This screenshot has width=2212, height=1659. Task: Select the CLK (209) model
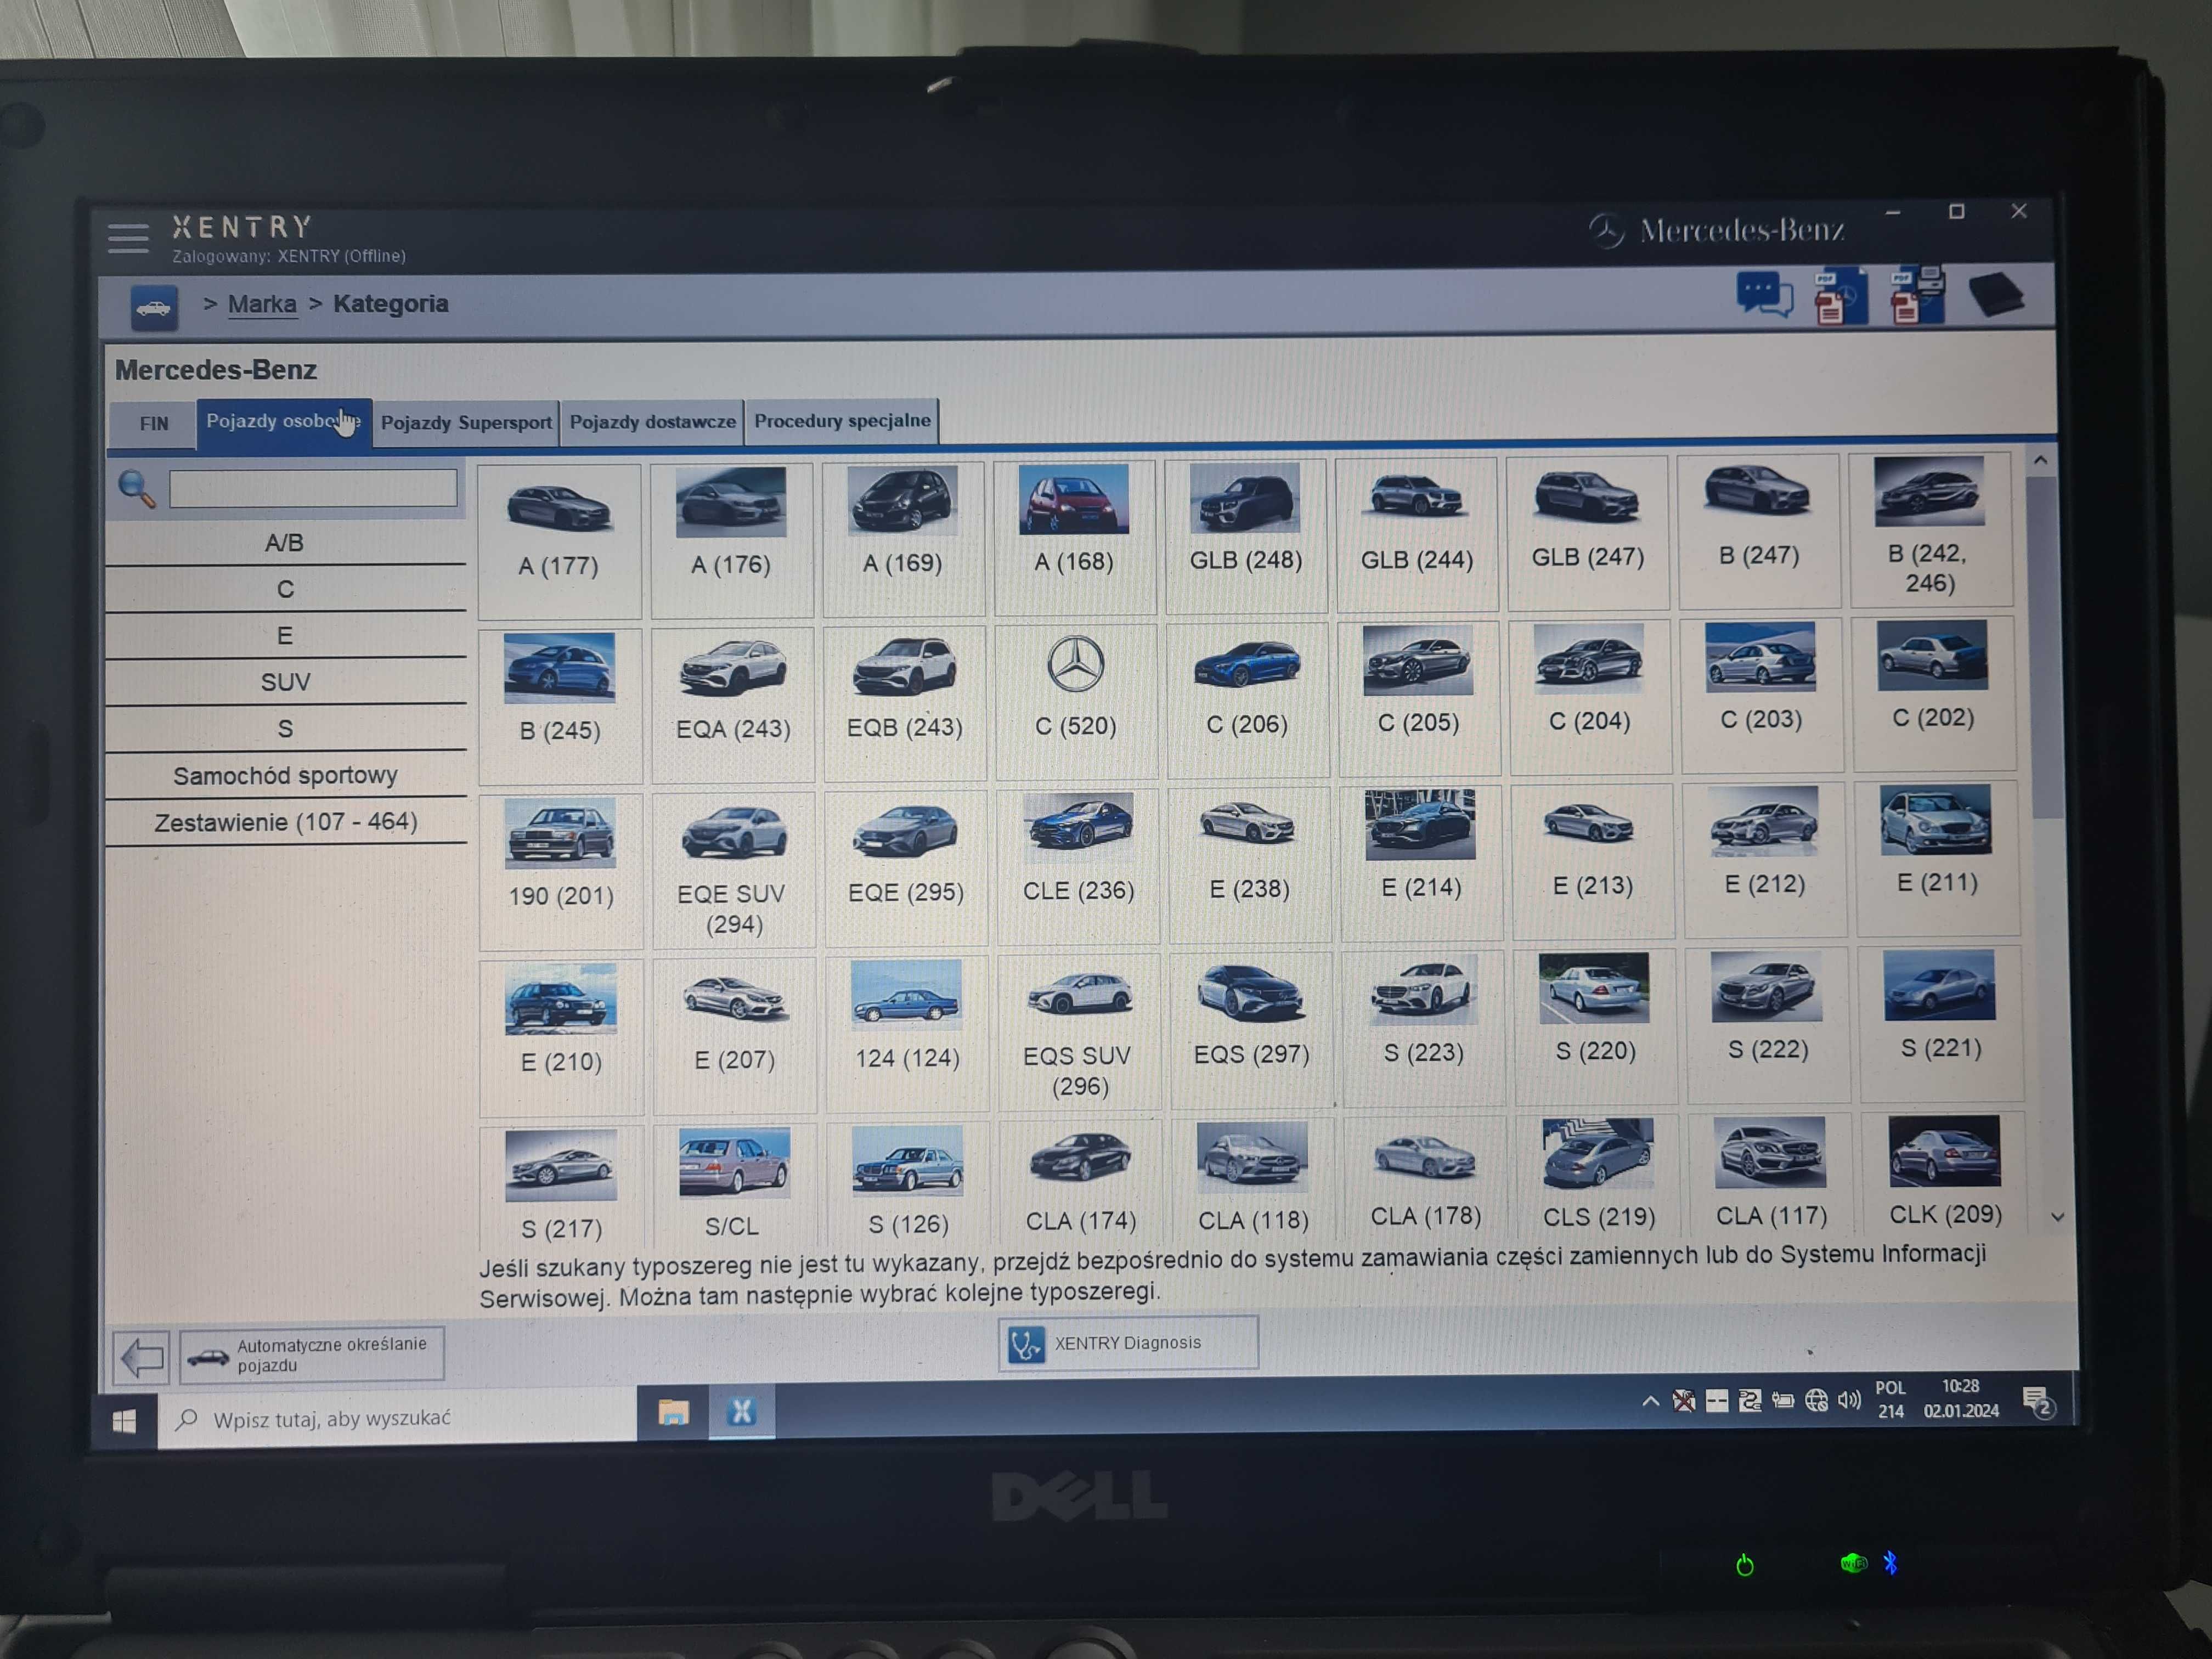[1944, 1172]
